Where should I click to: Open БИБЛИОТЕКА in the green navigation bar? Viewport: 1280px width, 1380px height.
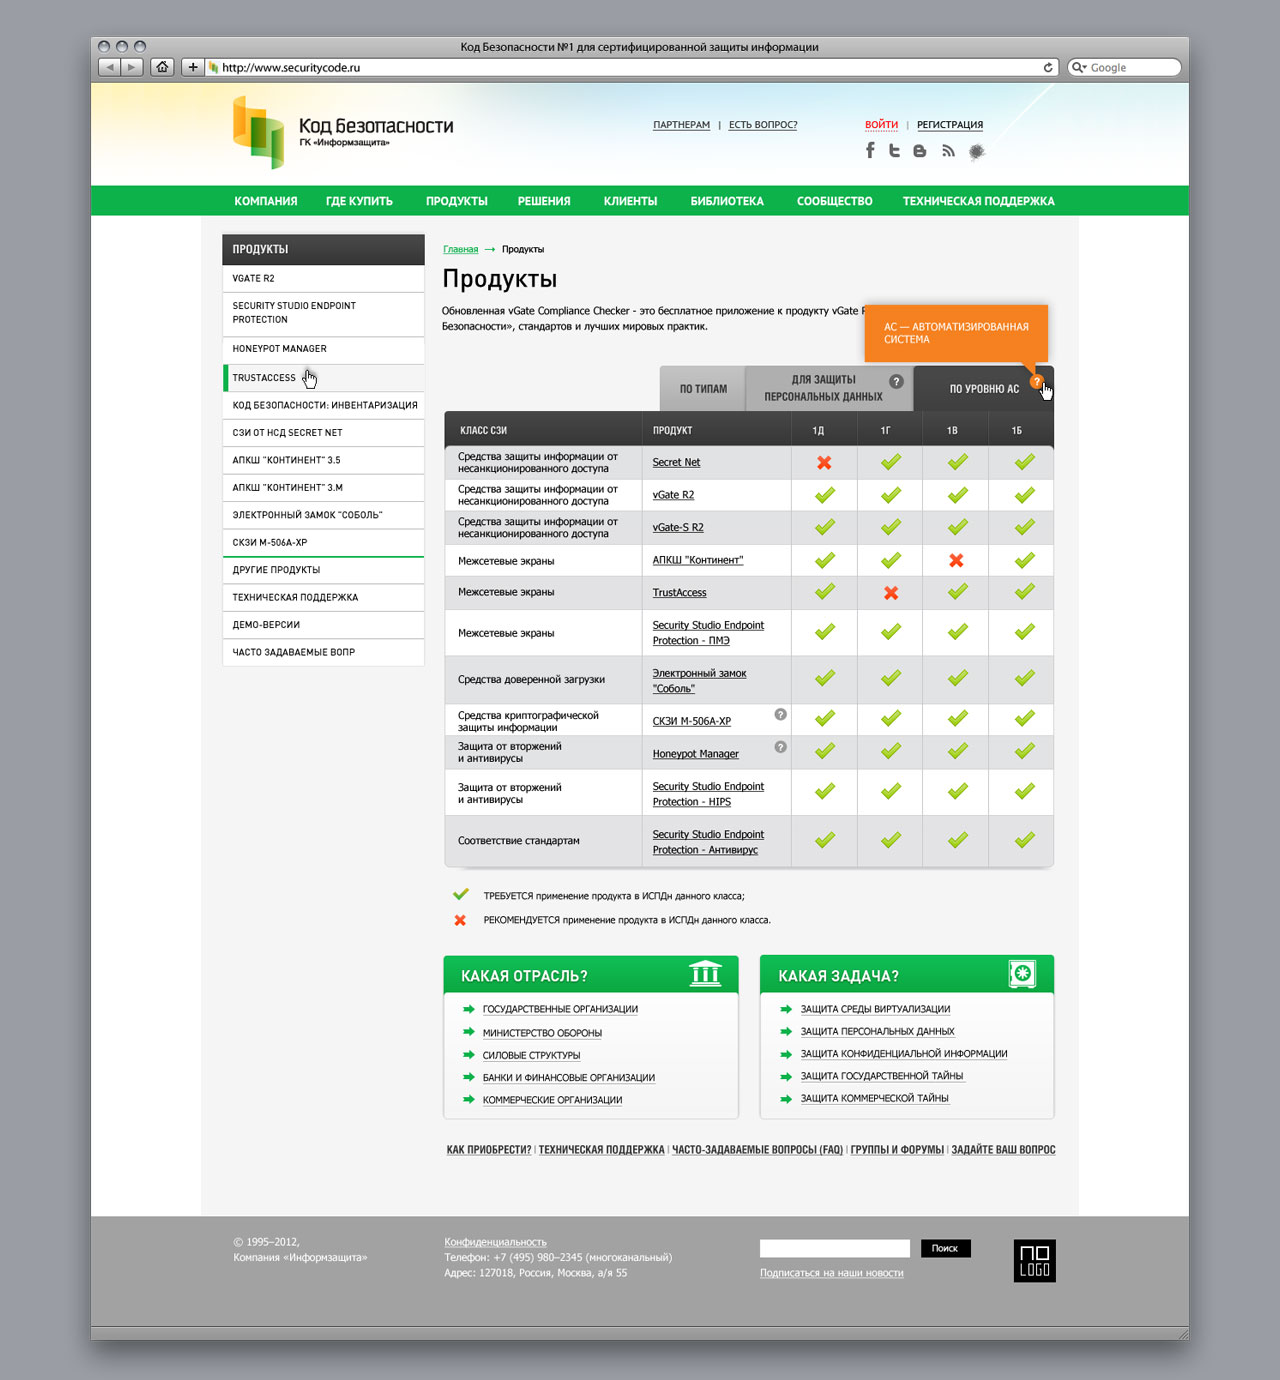(x=727, y=201)
